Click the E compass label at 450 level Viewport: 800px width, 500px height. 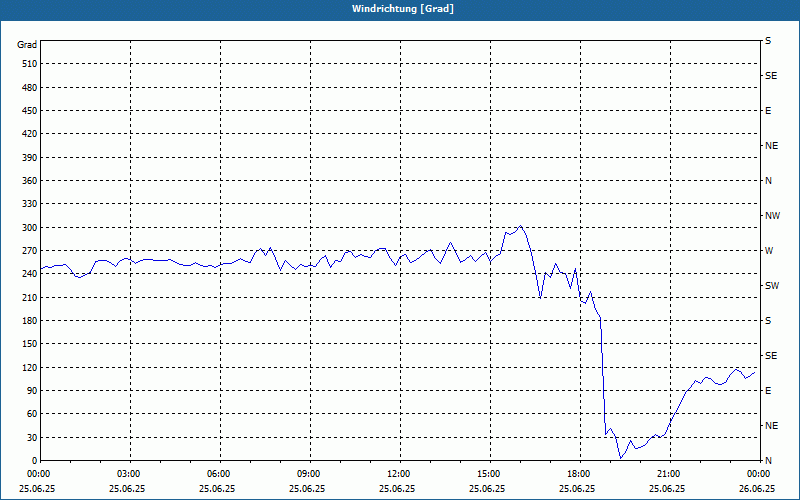tap(768, 111)
